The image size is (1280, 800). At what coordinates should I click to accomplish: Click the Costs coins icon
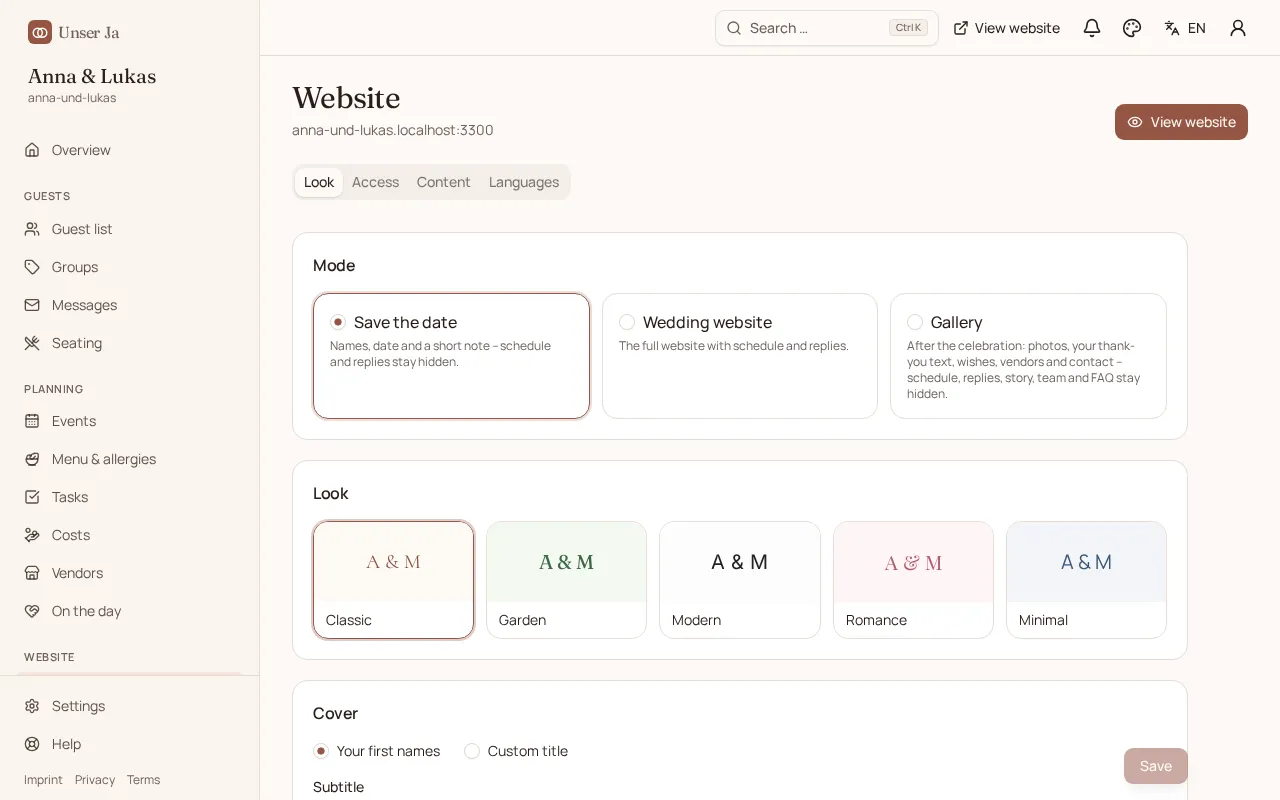(x=32, y=535)
